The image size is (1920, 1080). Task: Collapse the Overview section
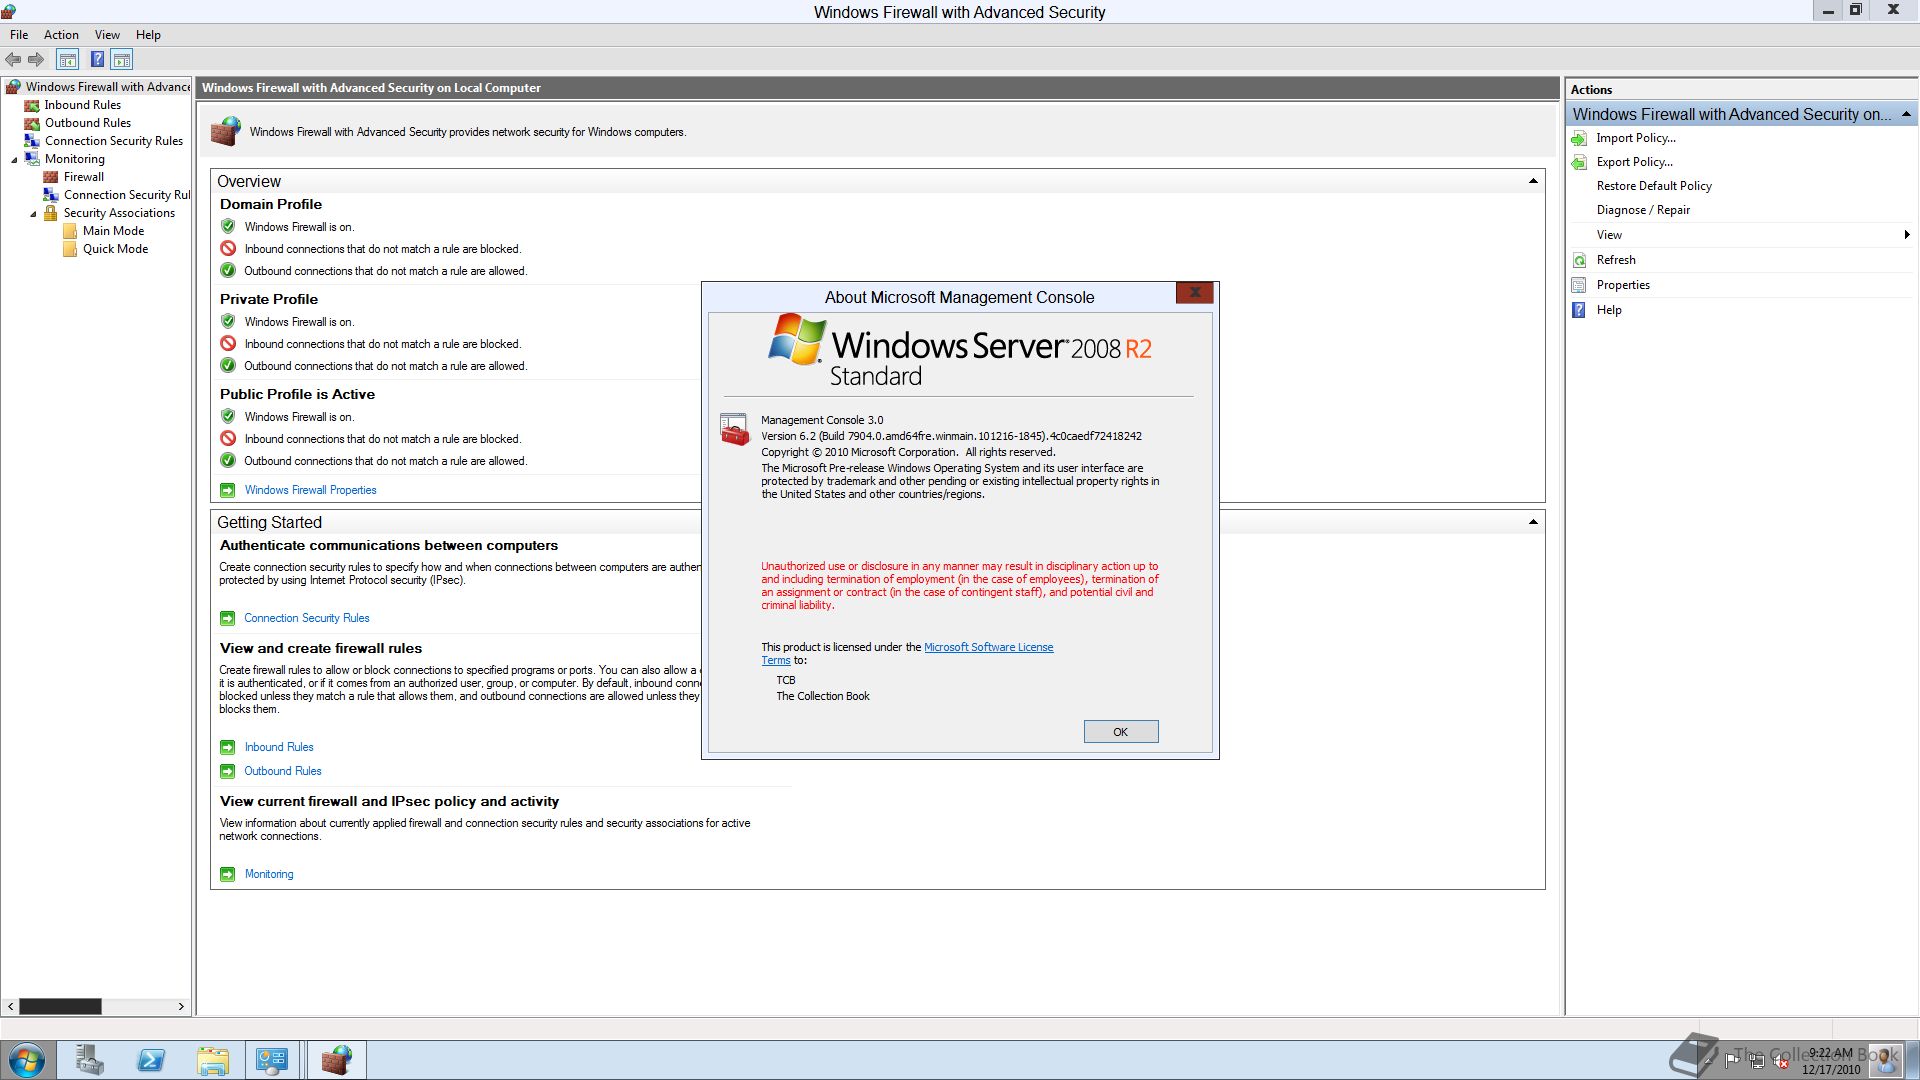pyautogui.click(x=1533, y=181)
